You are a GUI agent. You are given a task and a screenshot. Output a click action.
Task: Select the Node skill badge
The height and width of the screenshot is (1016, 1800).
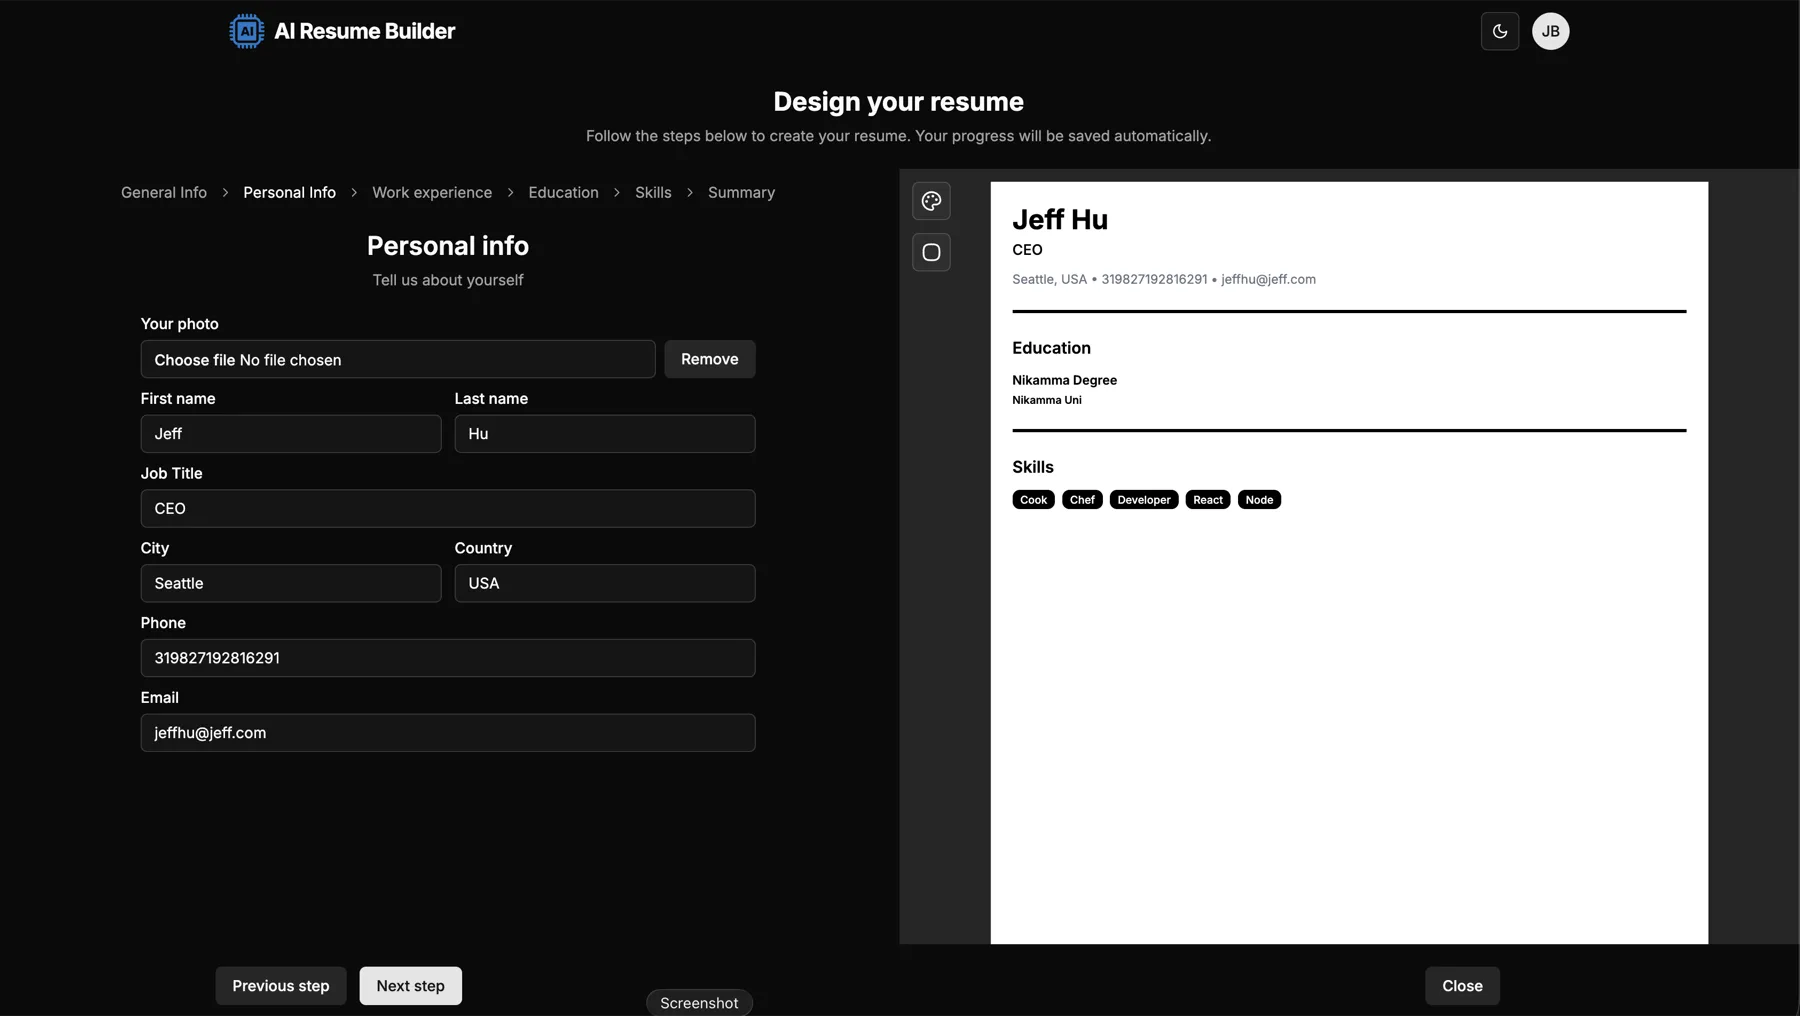pos(1259,500)
